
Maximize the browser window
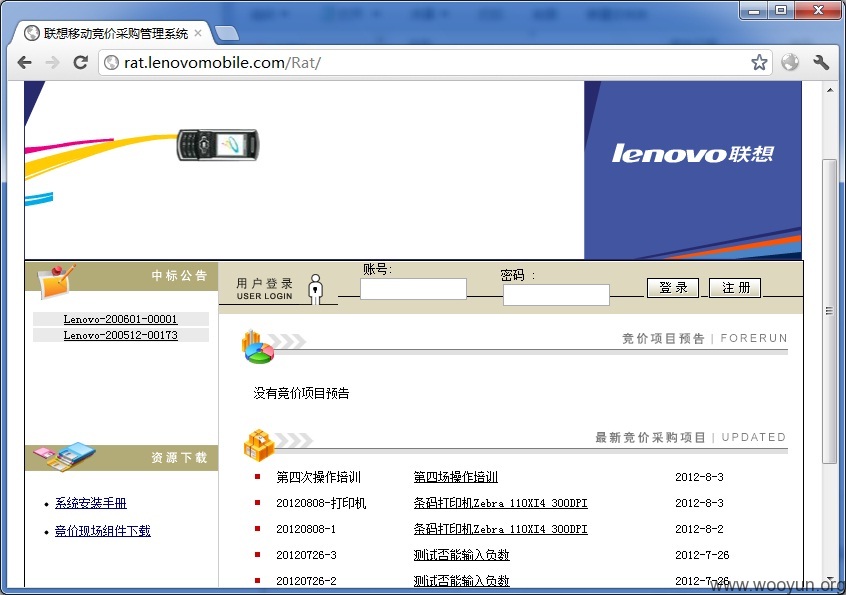coord(781,10)
